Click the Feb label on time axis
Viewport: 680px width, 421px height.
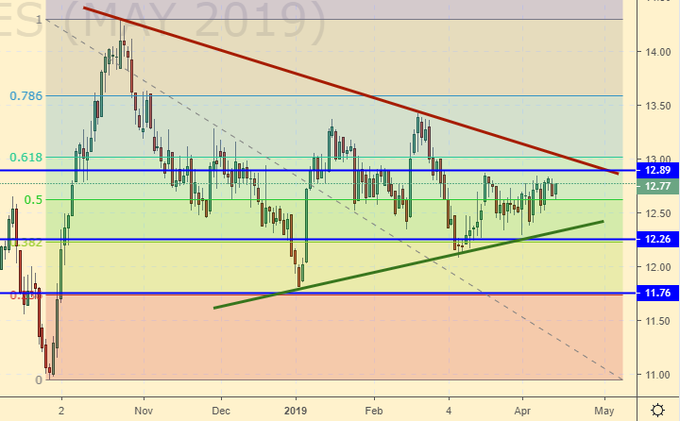pos(373,410)
